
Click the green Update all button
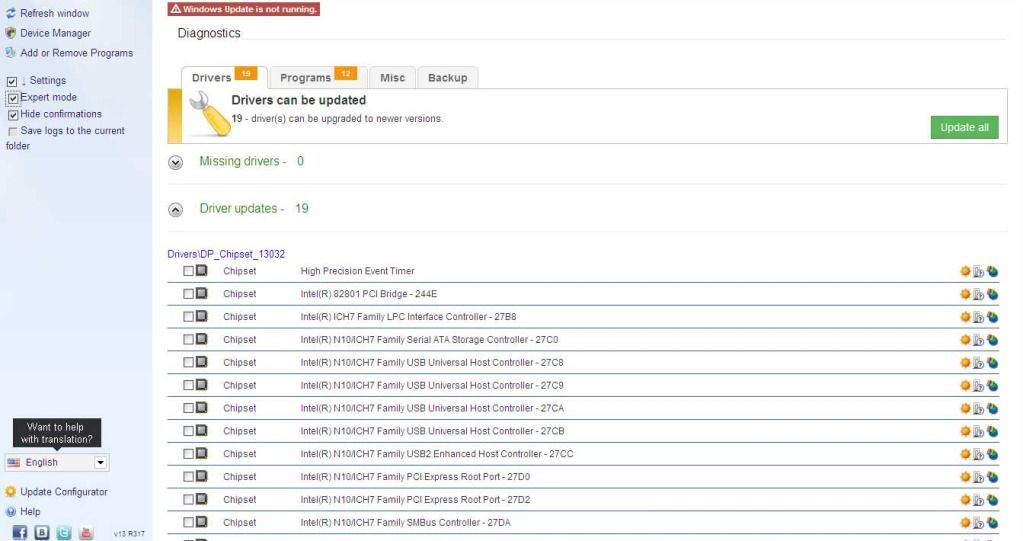click(x=964, y=127)
